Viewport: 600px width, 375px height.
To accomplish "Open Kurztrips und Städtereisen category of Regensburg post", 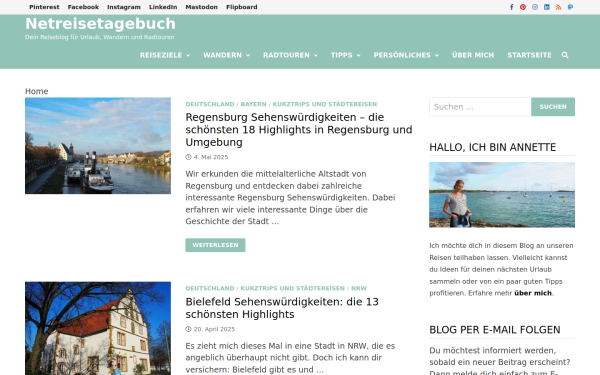I will coord(325,104).
